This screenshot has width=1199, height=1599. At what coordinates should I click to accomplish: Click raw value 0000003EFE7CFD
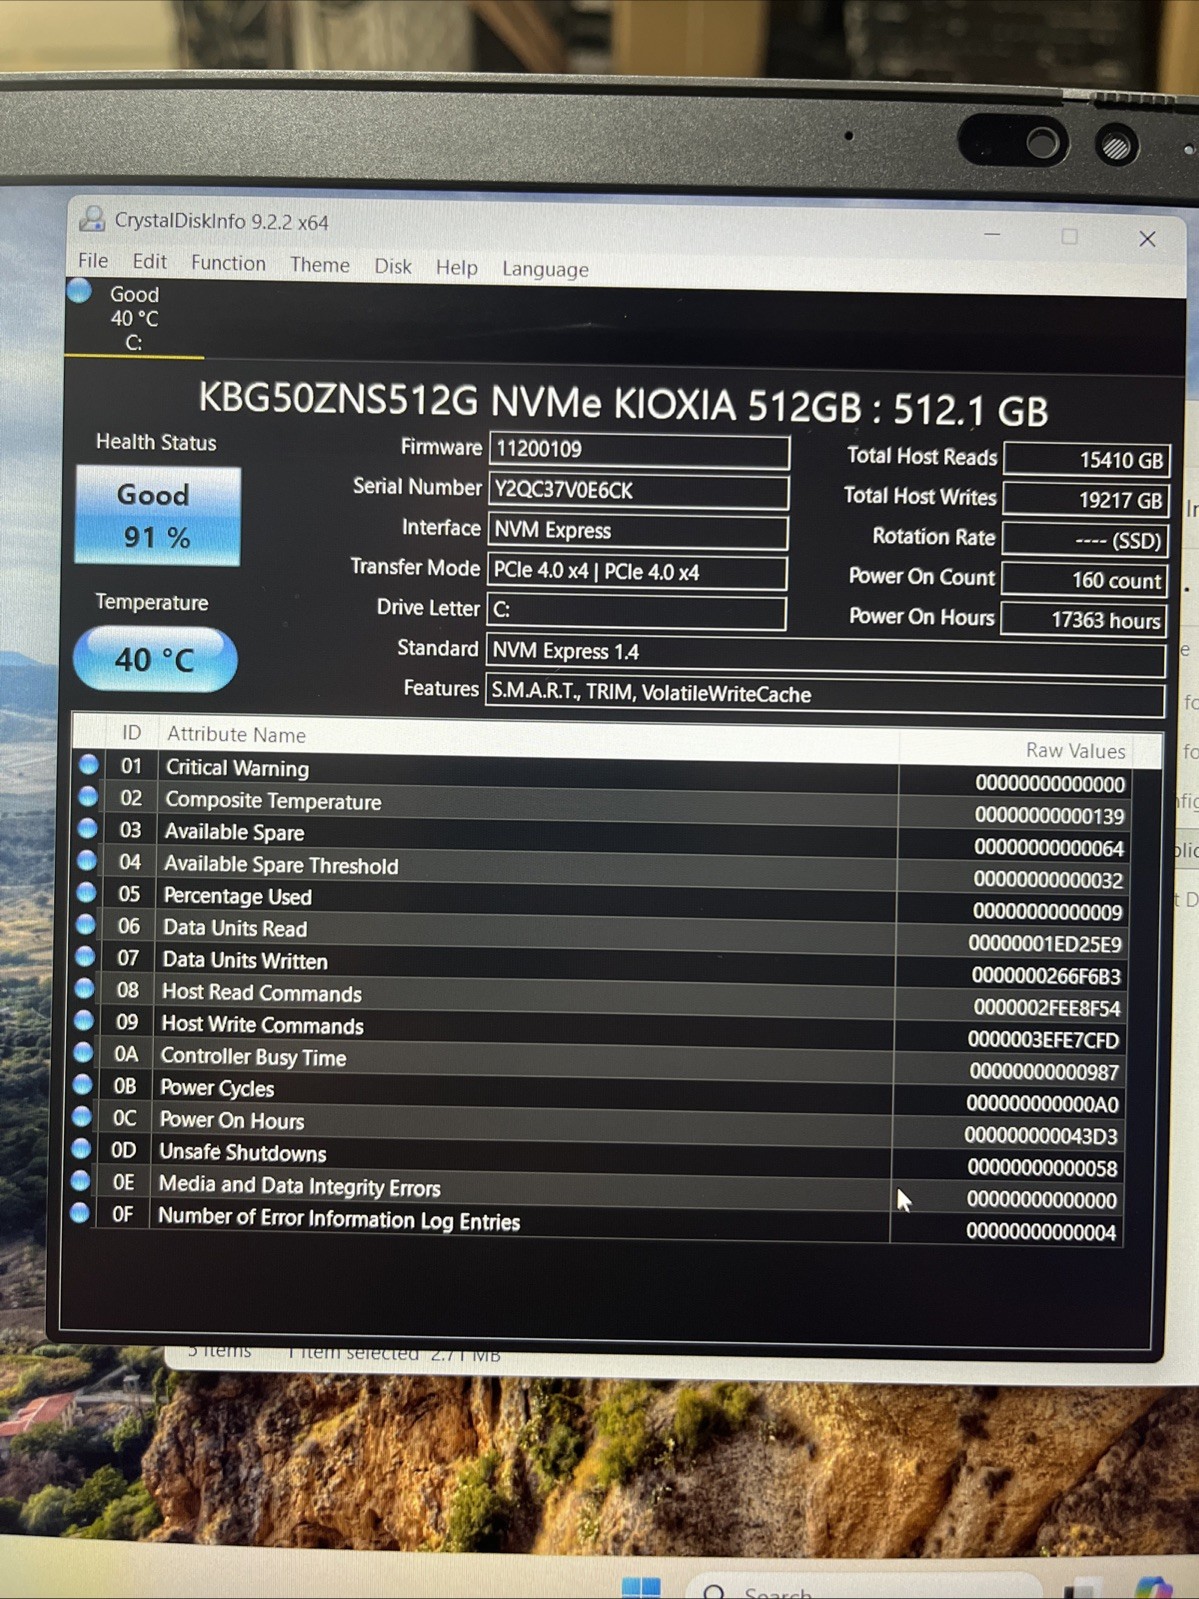click(x=1043, y=1040)
